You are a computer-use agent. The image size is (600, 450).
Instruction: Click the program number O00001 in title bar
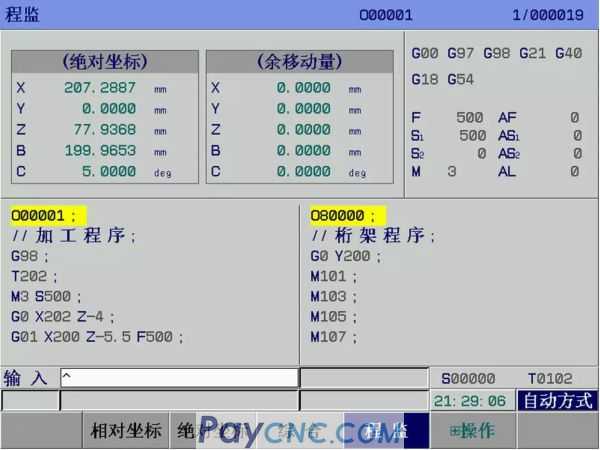(x=386, y=15)
